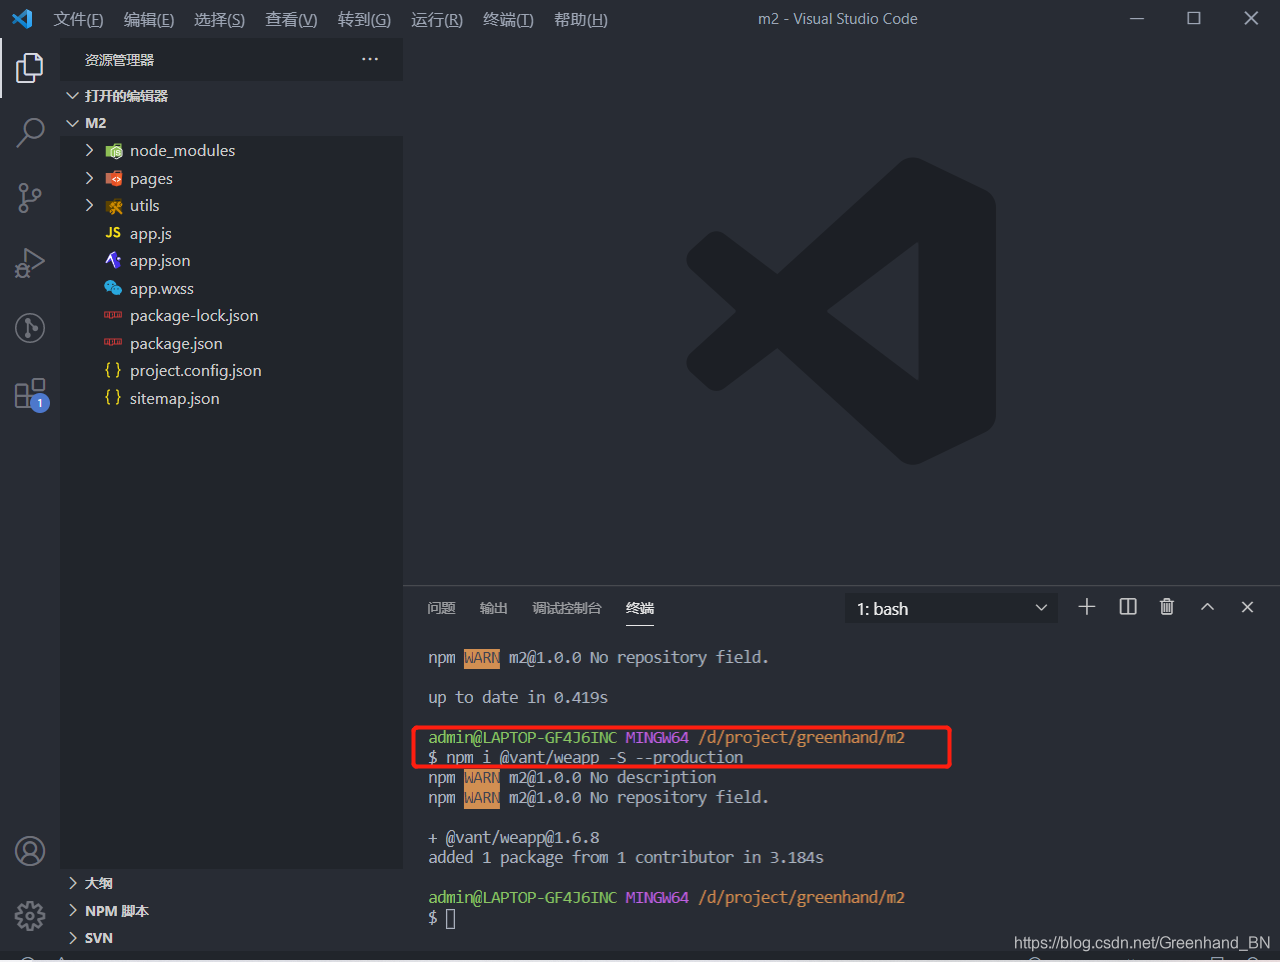Expand the utils folder chevron
The image size is (1280, 962).
coord(89,205)
